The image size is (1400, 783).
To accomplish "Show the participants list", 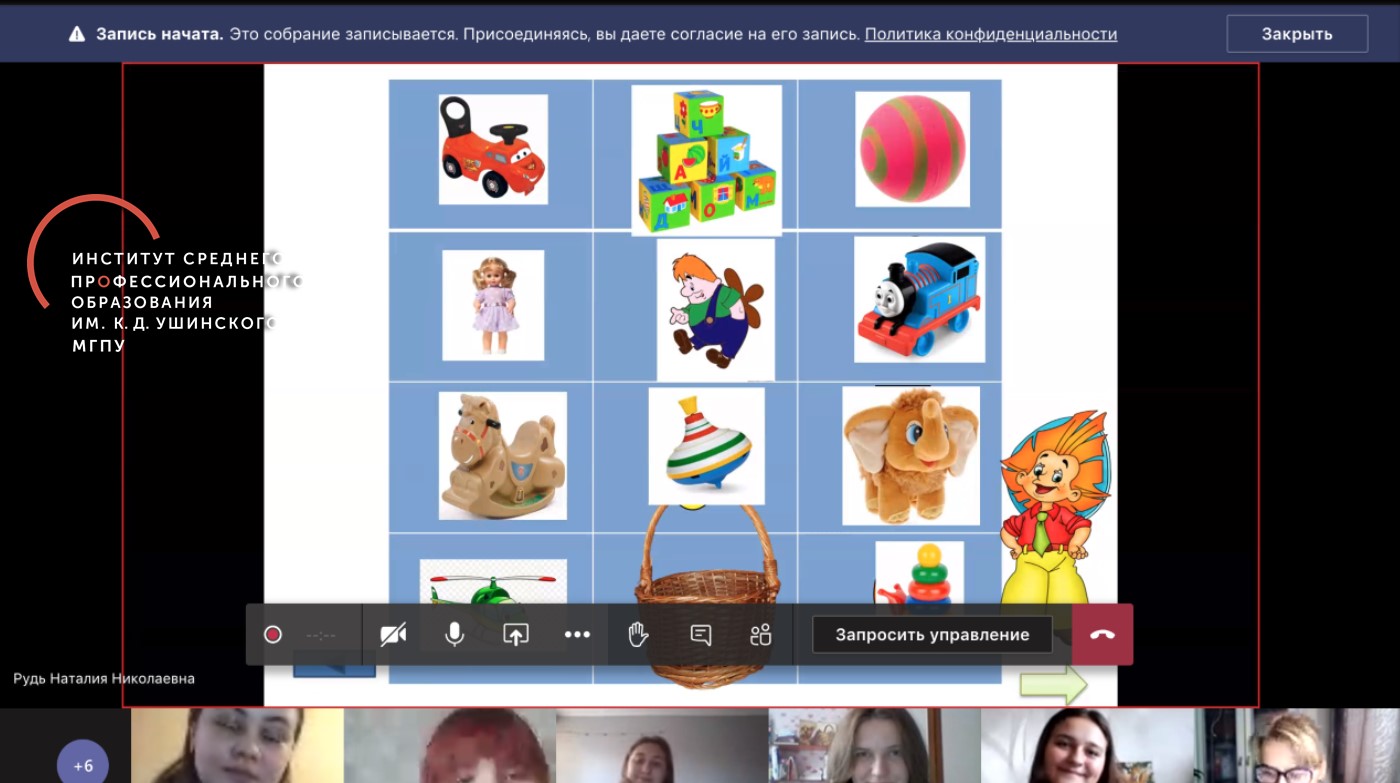I will point(761,635).
